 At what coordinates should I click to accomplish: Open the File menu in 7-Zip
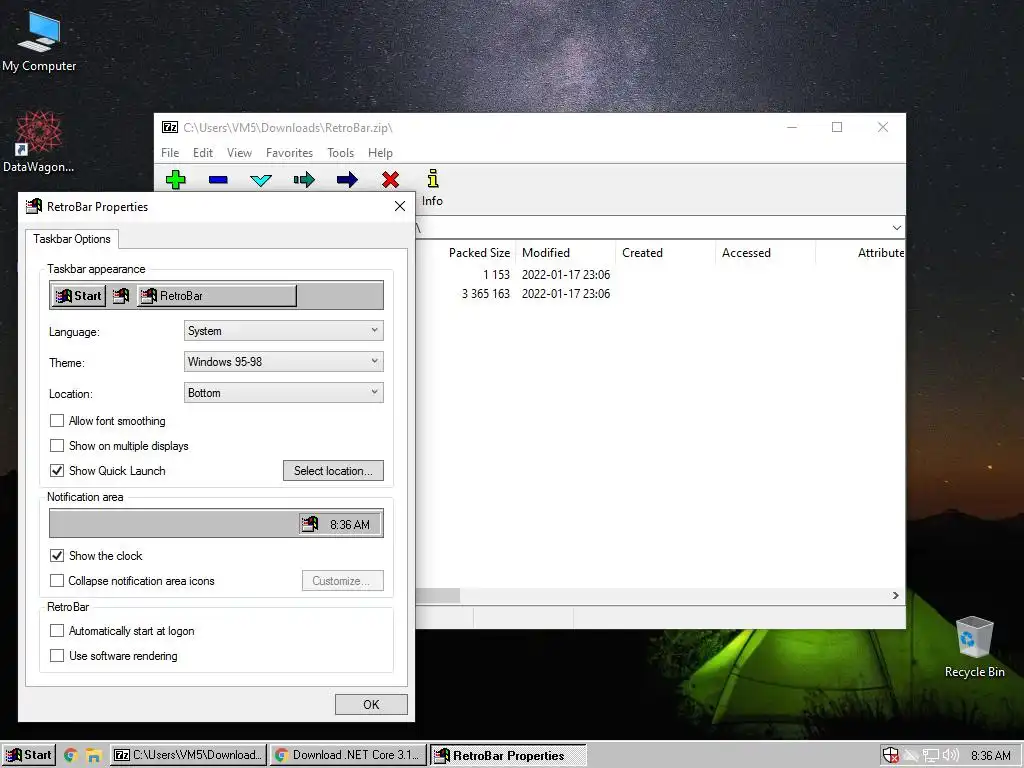[170, 153]
